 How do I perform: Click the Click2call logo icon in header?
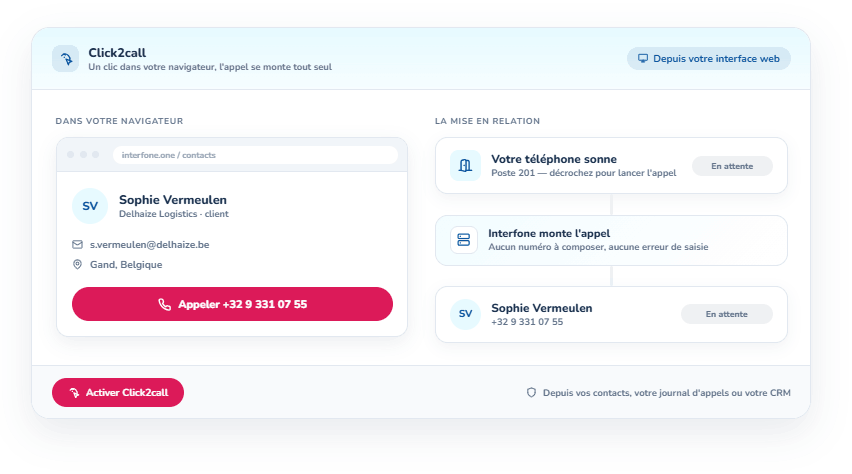coord(66,59)
